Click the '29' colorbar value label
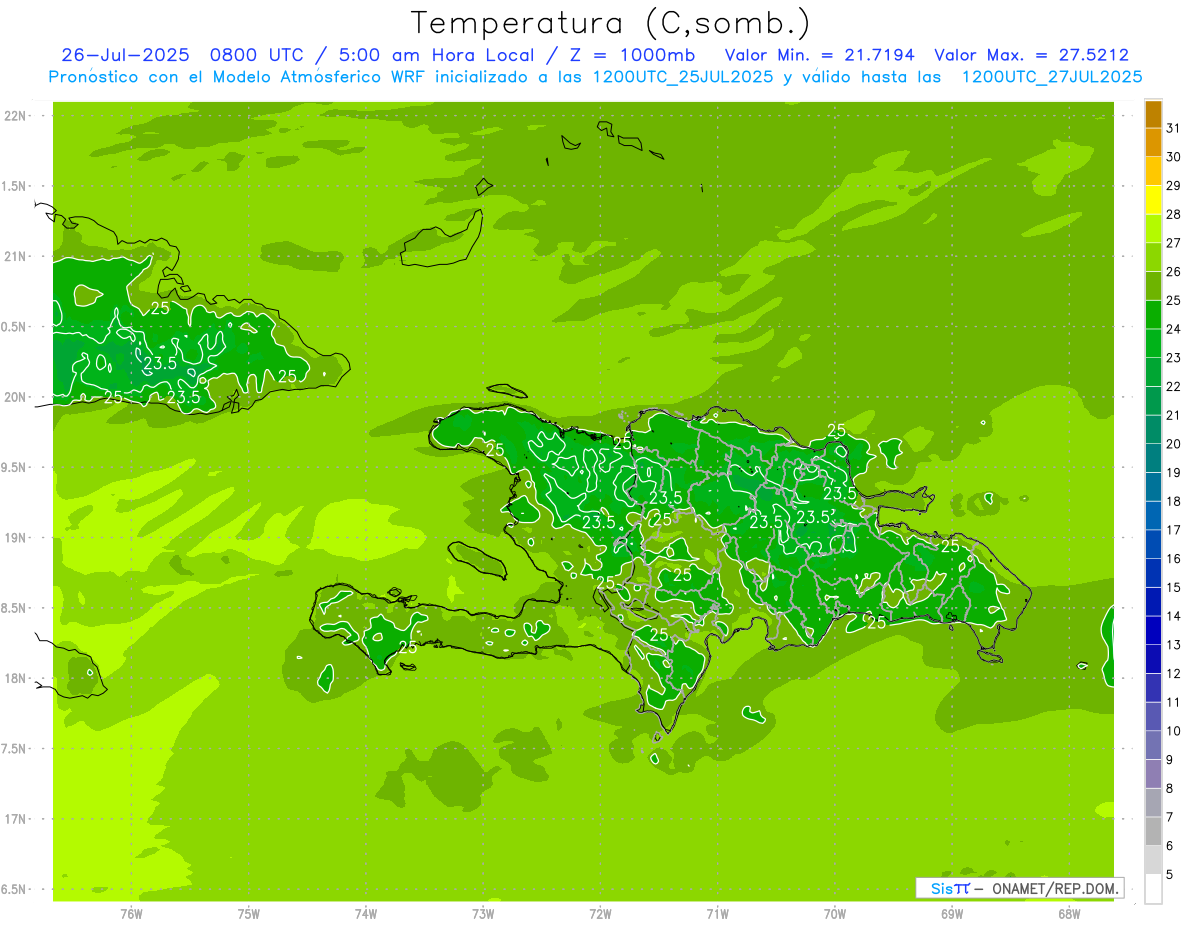Screen dimensions: 1200x927 [x=1174, y=186]
